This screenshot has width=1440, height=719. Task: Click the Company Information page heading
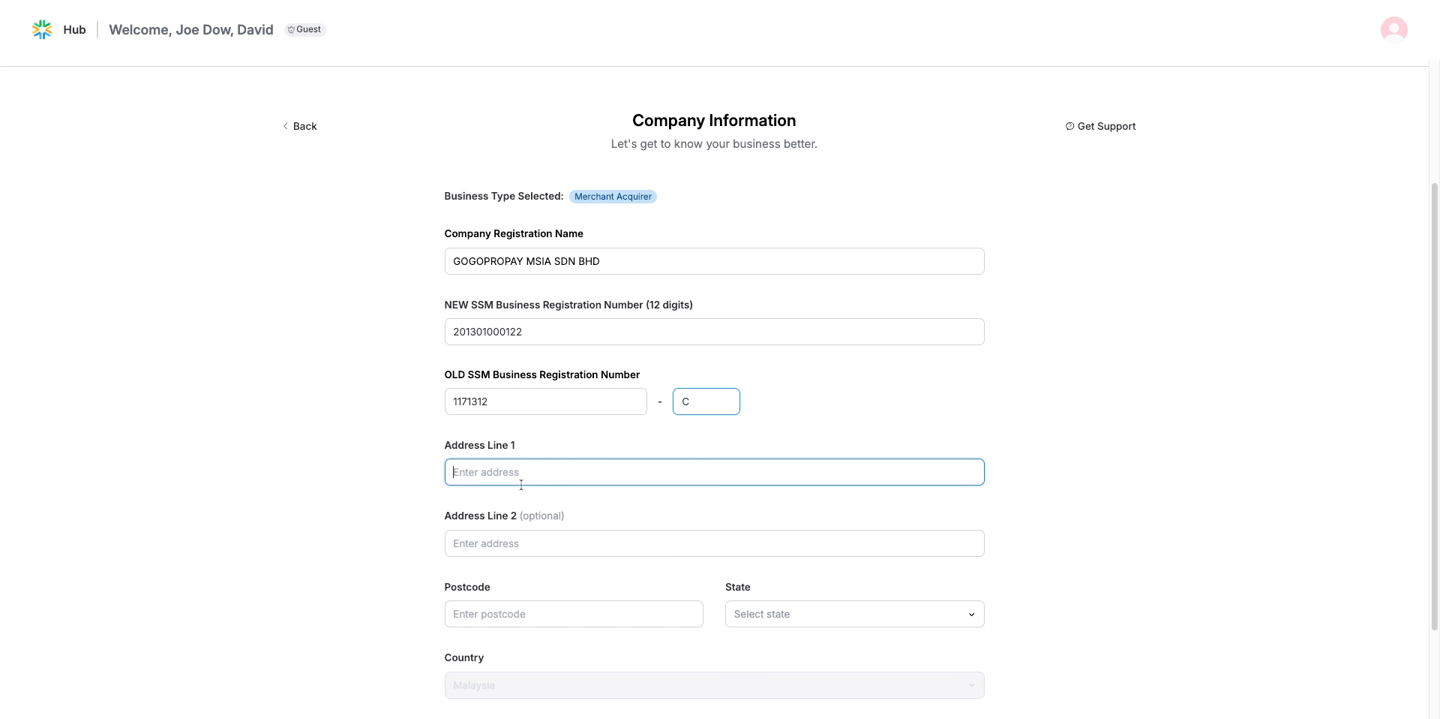713,121
